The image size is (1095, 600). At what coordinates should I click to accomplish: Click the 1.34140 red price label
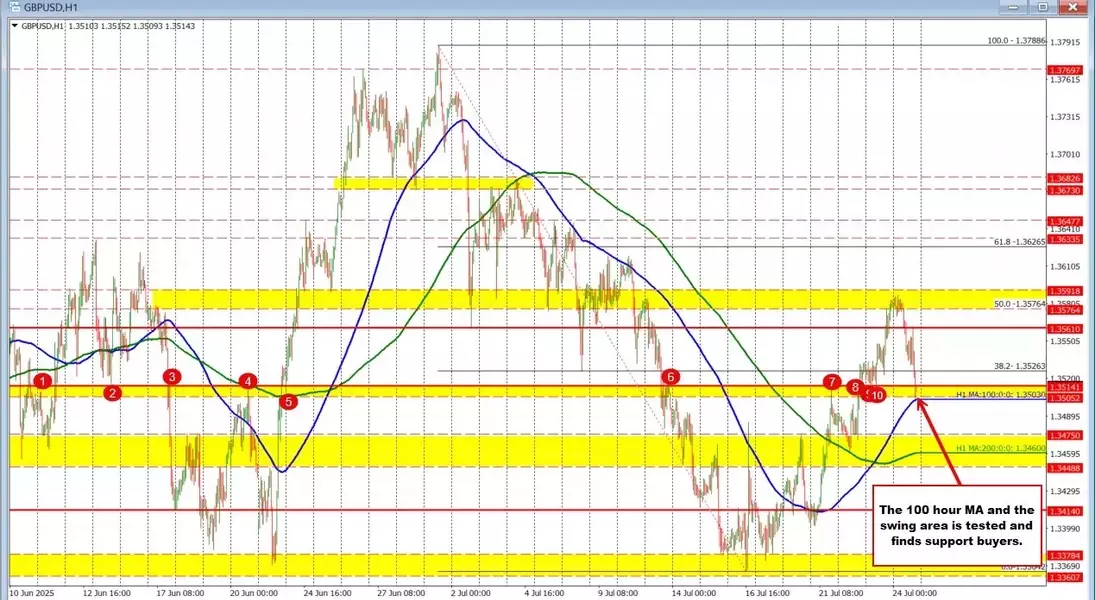(x=1062, y=510)
